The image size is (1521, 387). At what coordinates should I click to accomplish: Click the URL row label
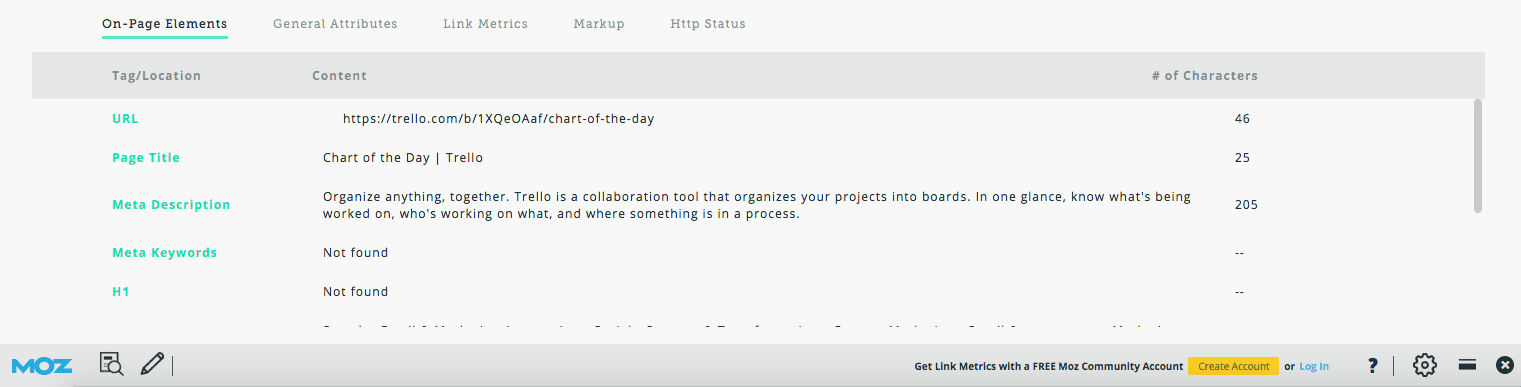pos(125,118)
